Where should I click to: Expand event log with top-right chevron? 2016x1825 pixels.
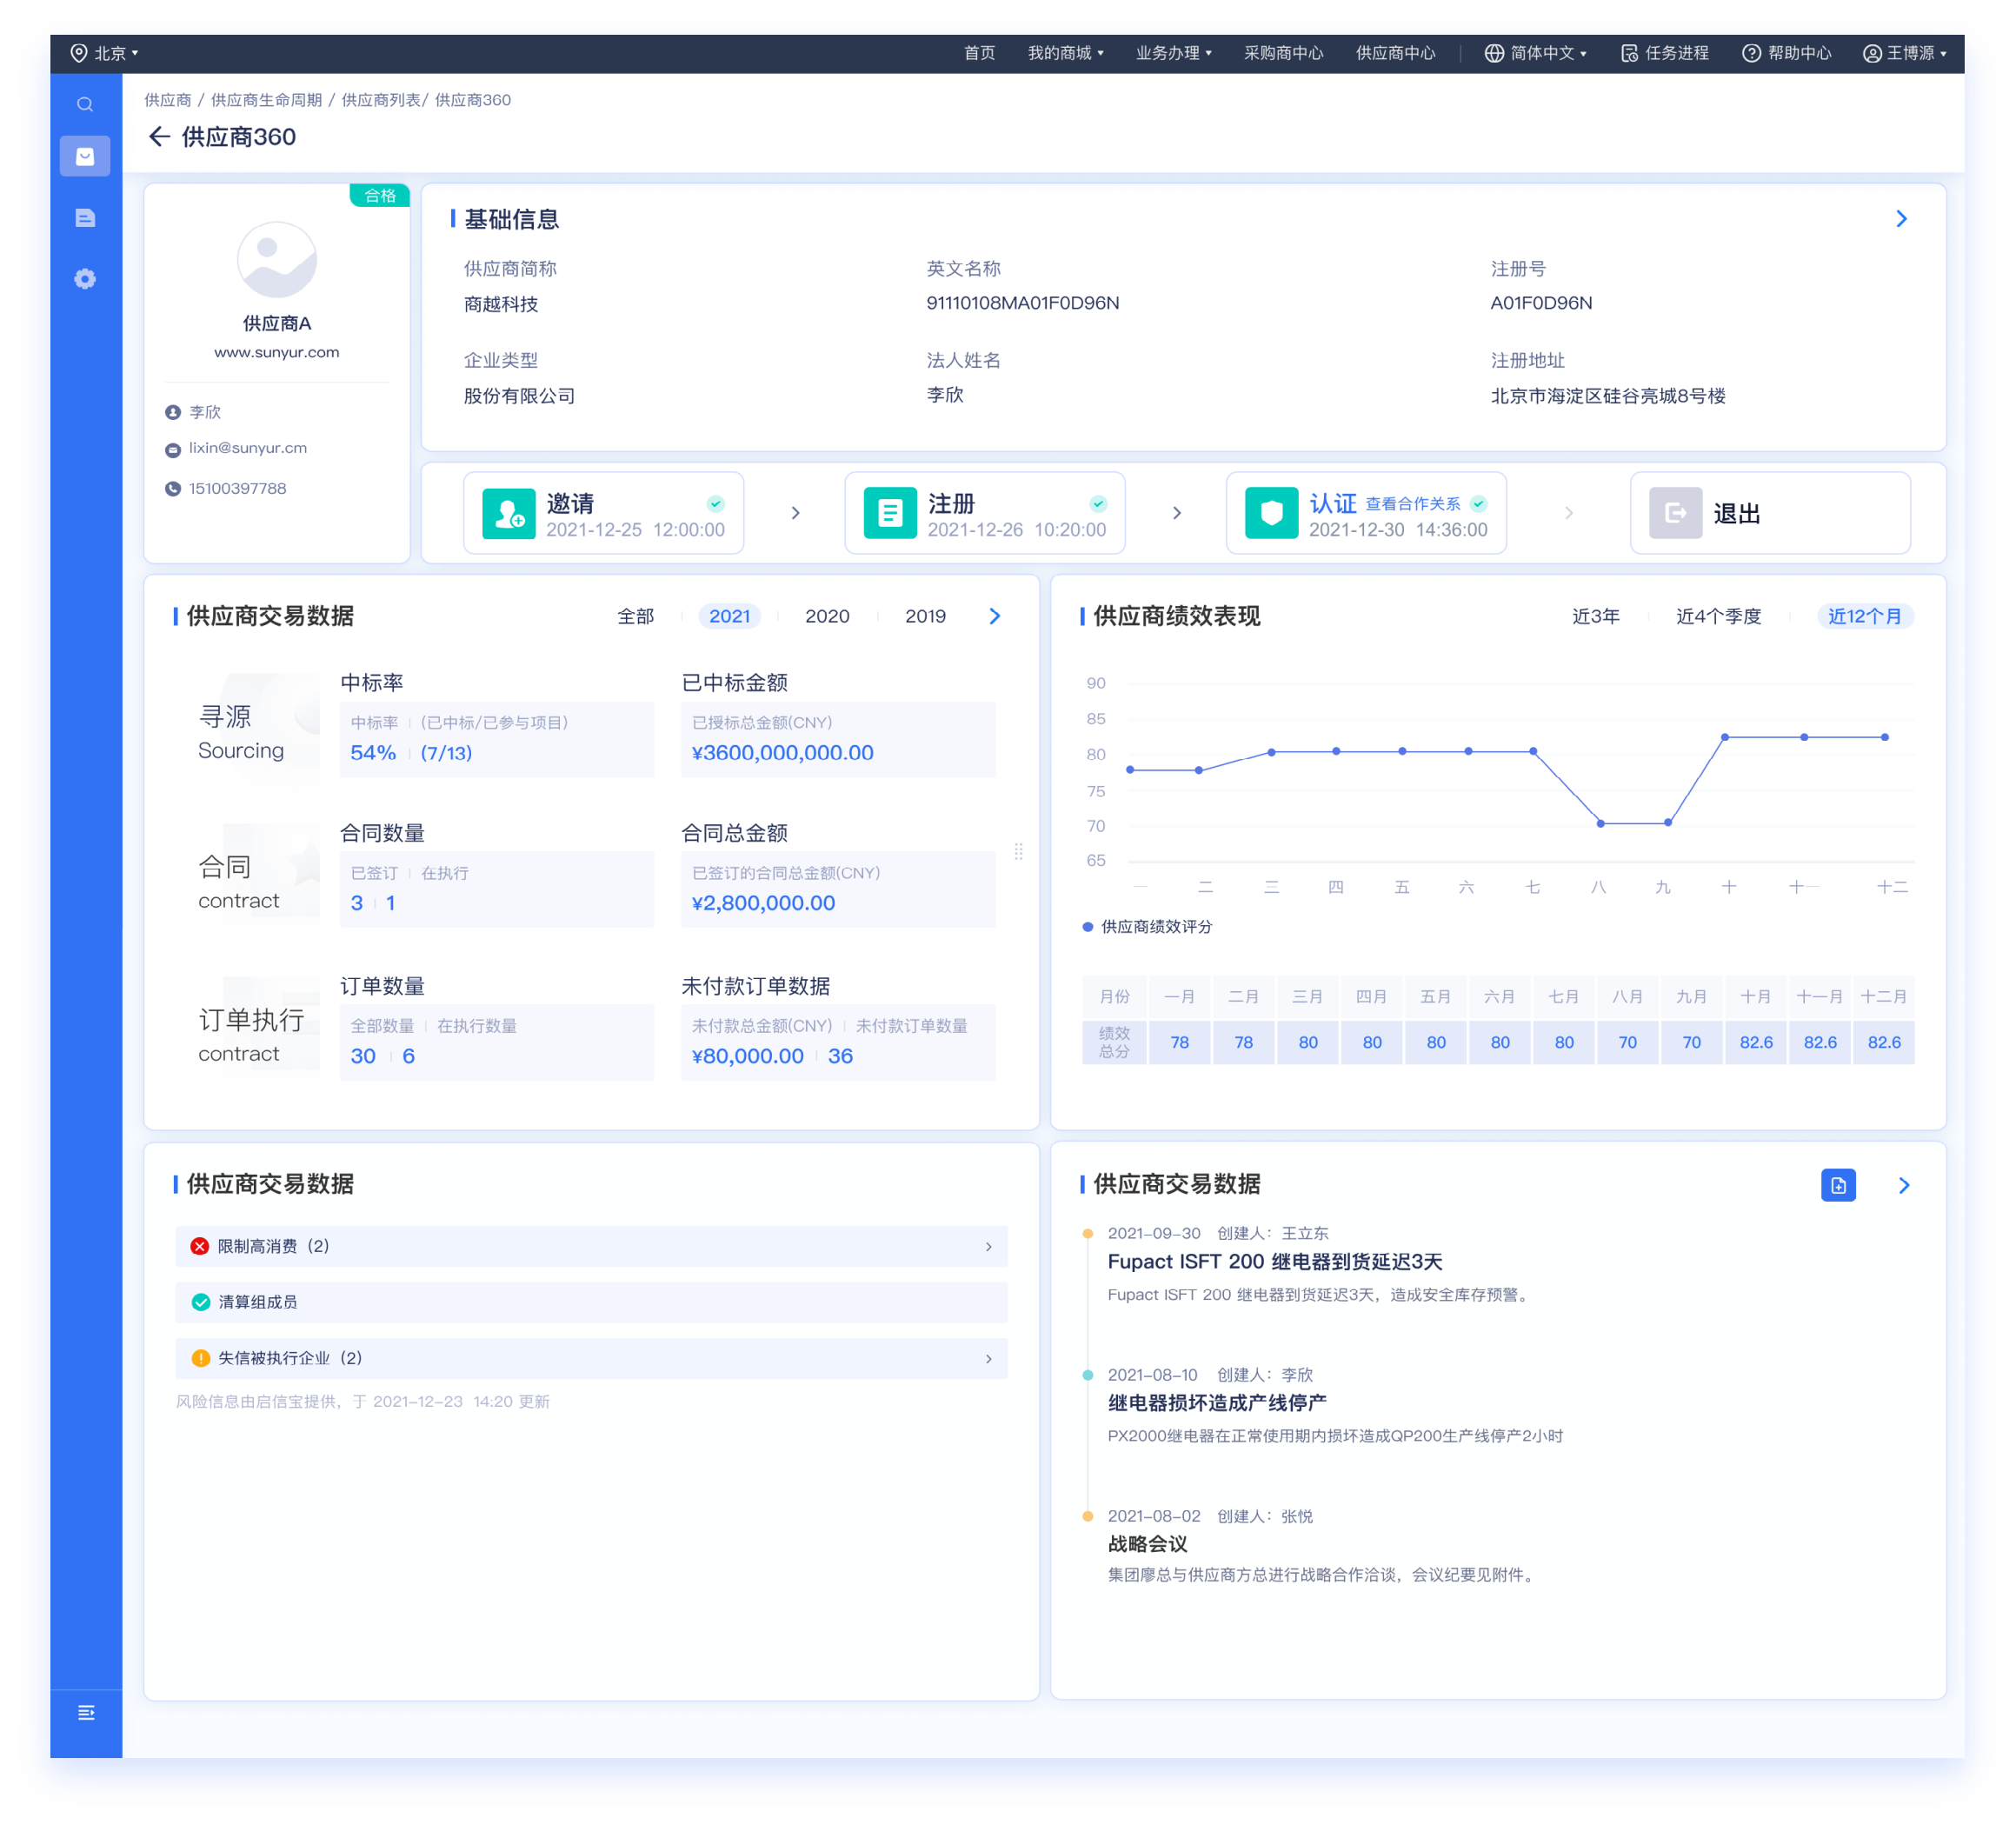pos(1903,1185)
